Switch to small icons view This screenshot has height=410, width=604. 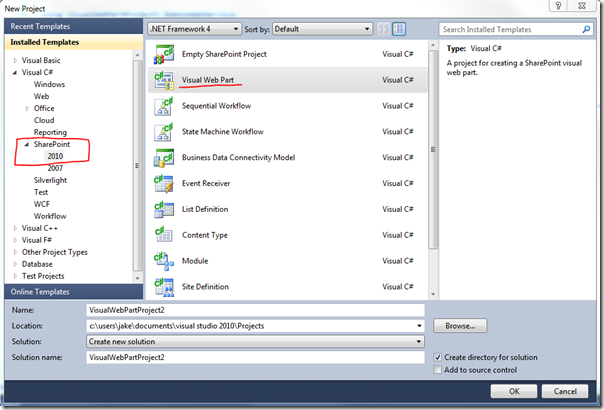point(383,29)
